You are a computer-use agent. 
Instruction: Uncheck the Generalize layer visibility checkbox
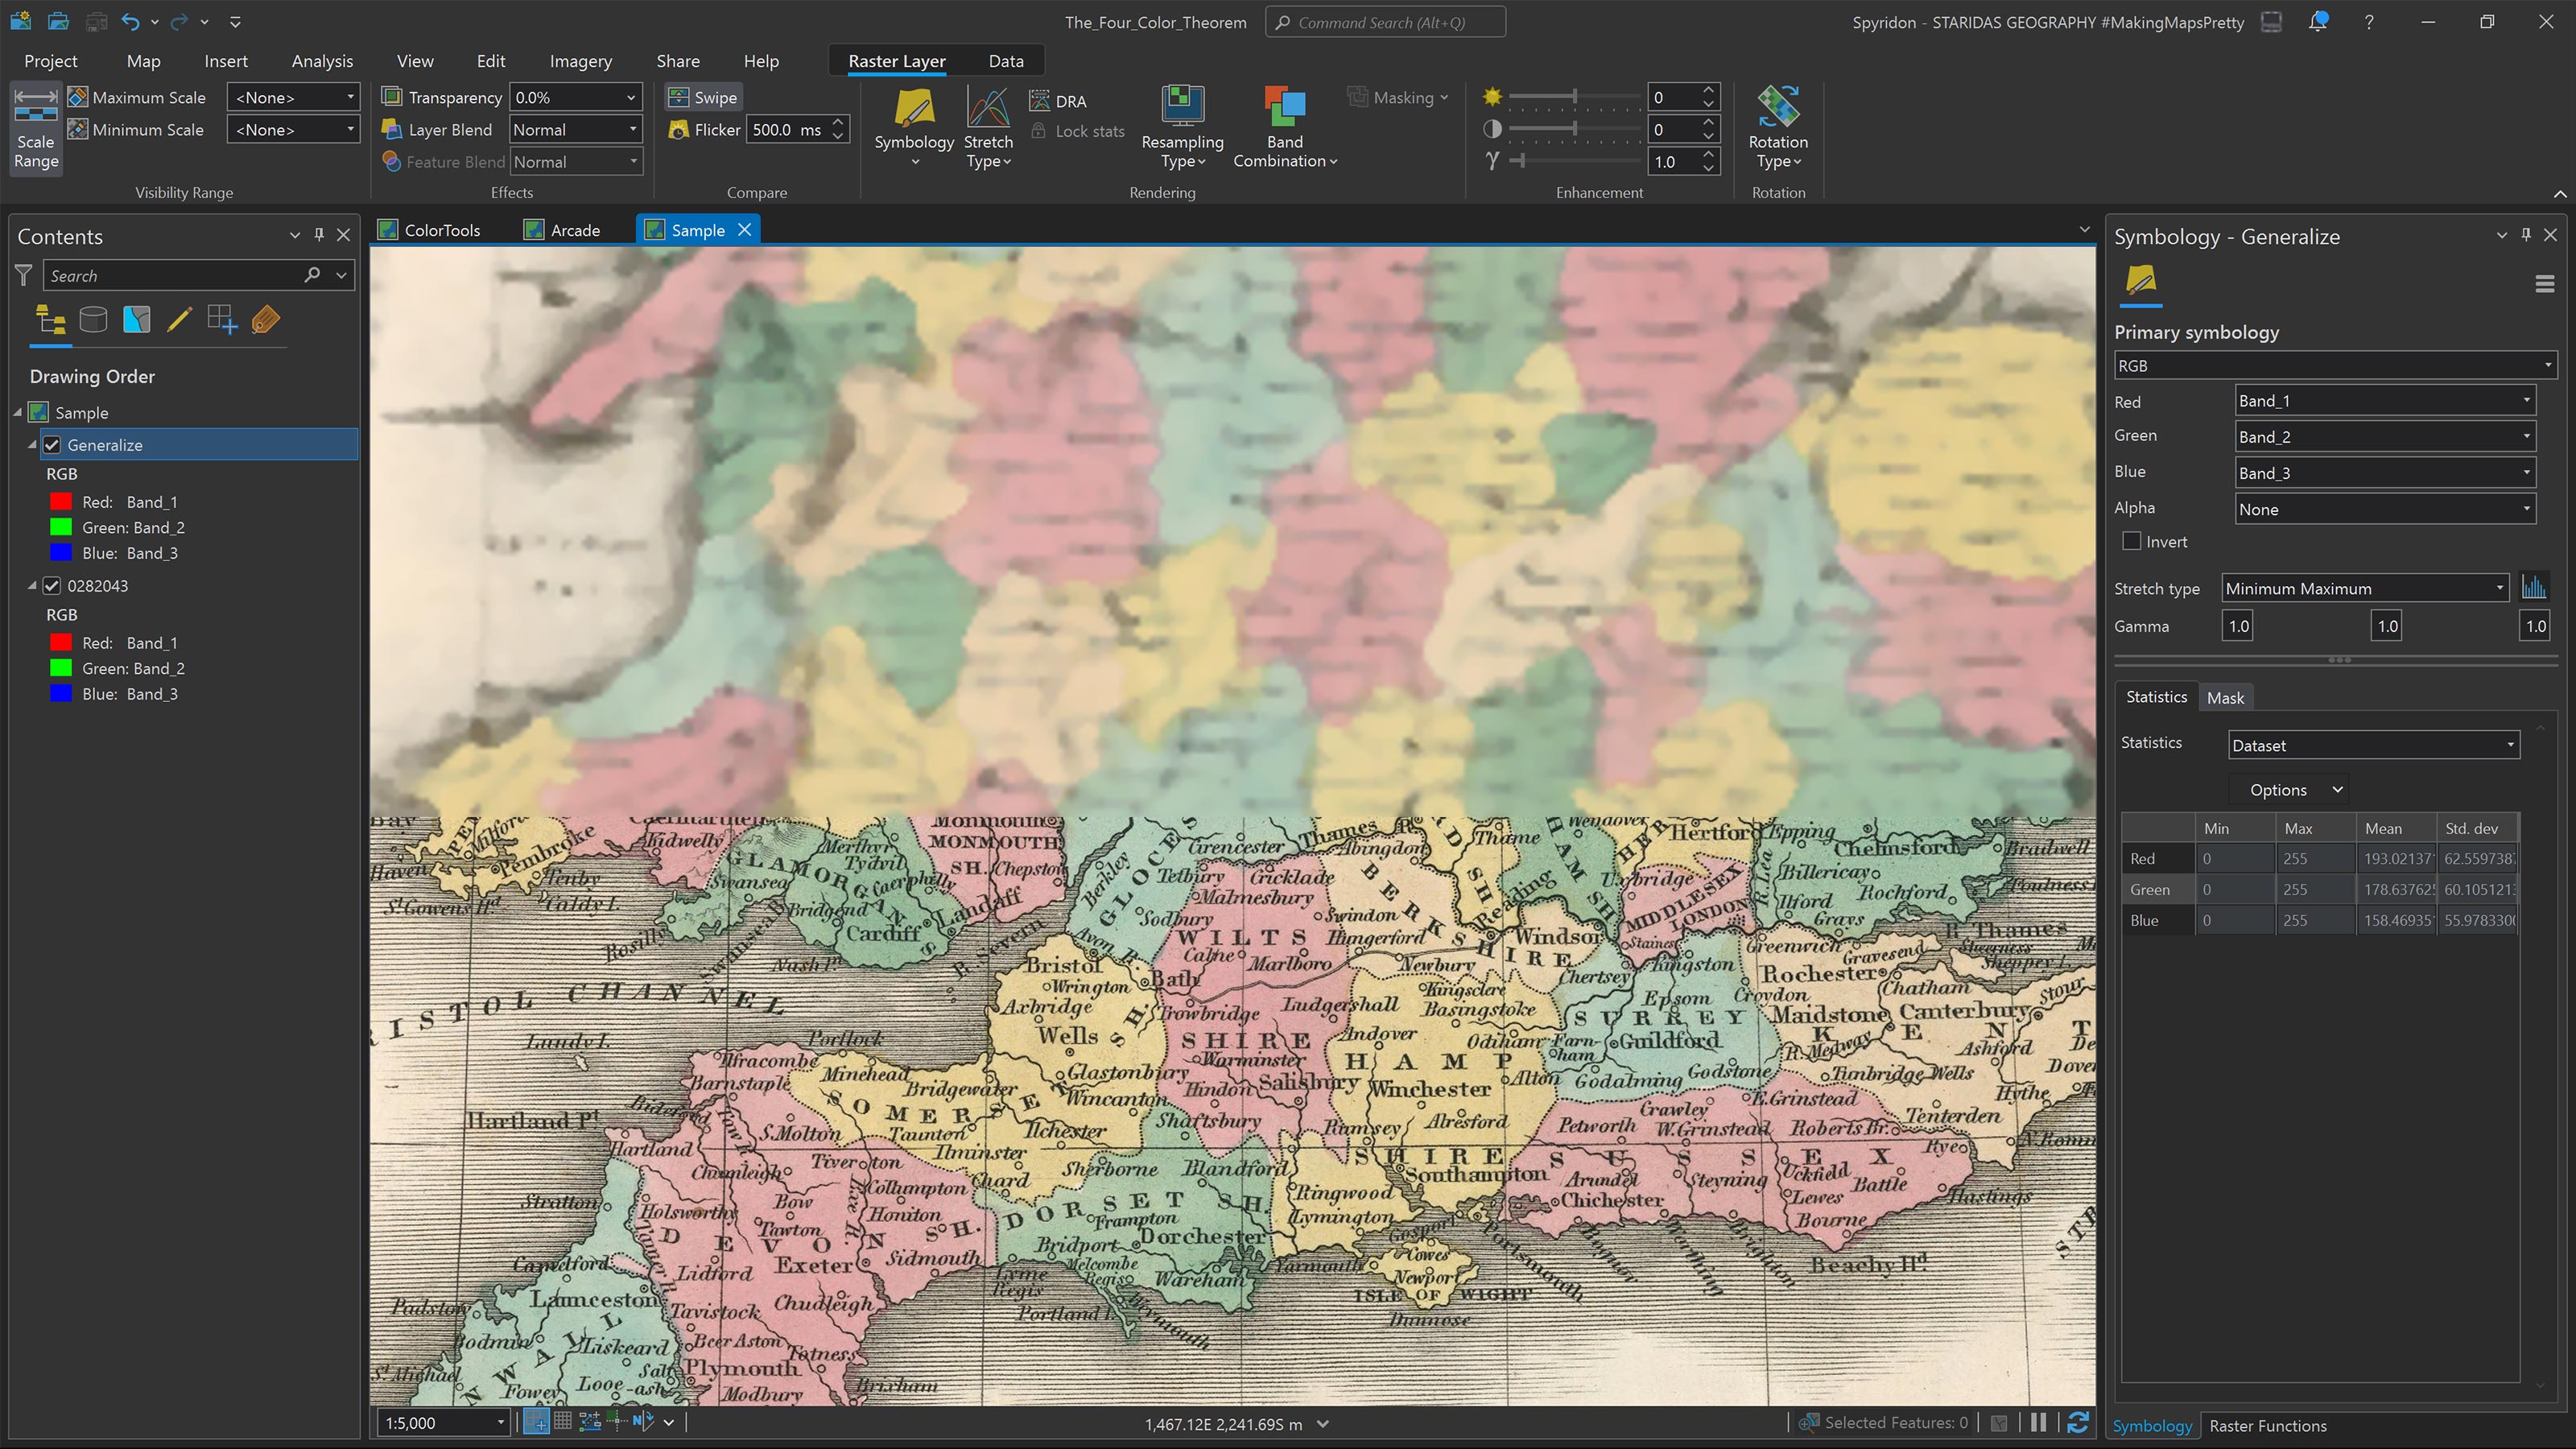pos(51,445)
